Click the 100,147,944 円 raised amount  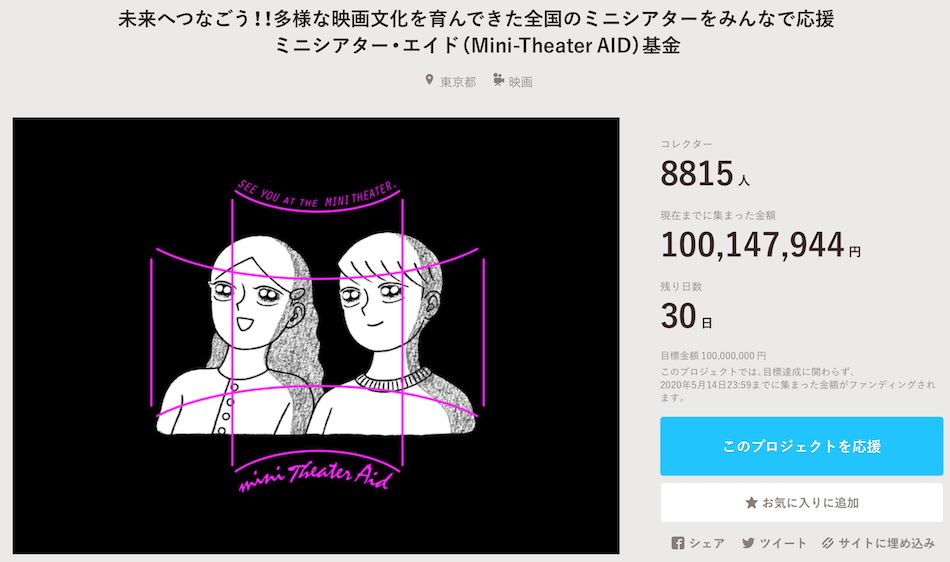pos(760,245)
